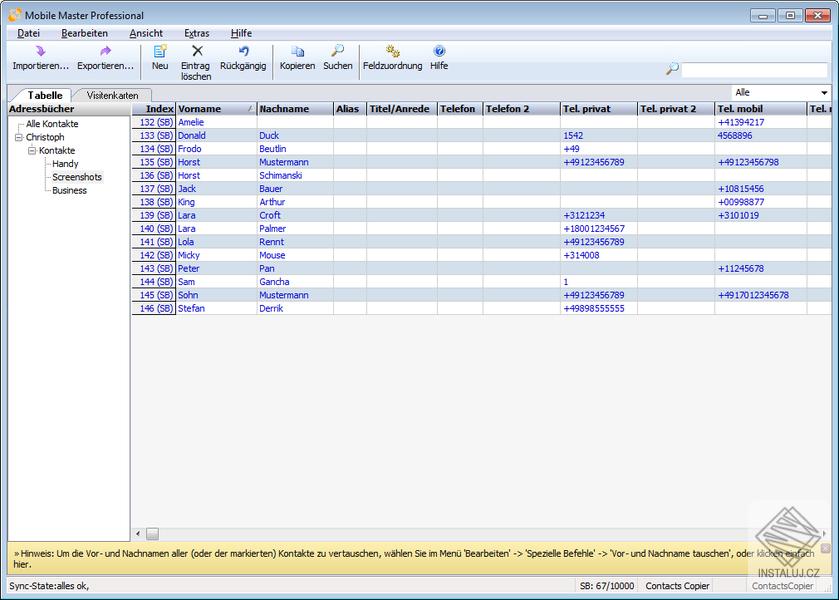Click the Kopieren toolbar icon
Viewport: 839px width, 600px height.
297,51
